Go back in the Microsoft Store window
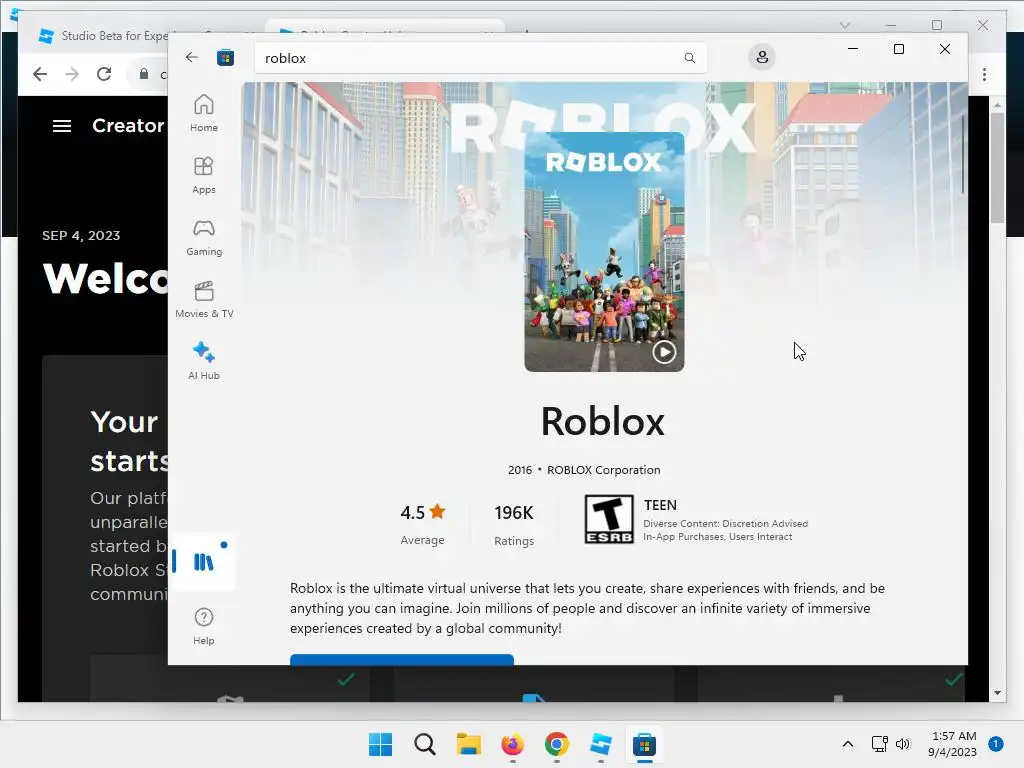 click(191, 57)
